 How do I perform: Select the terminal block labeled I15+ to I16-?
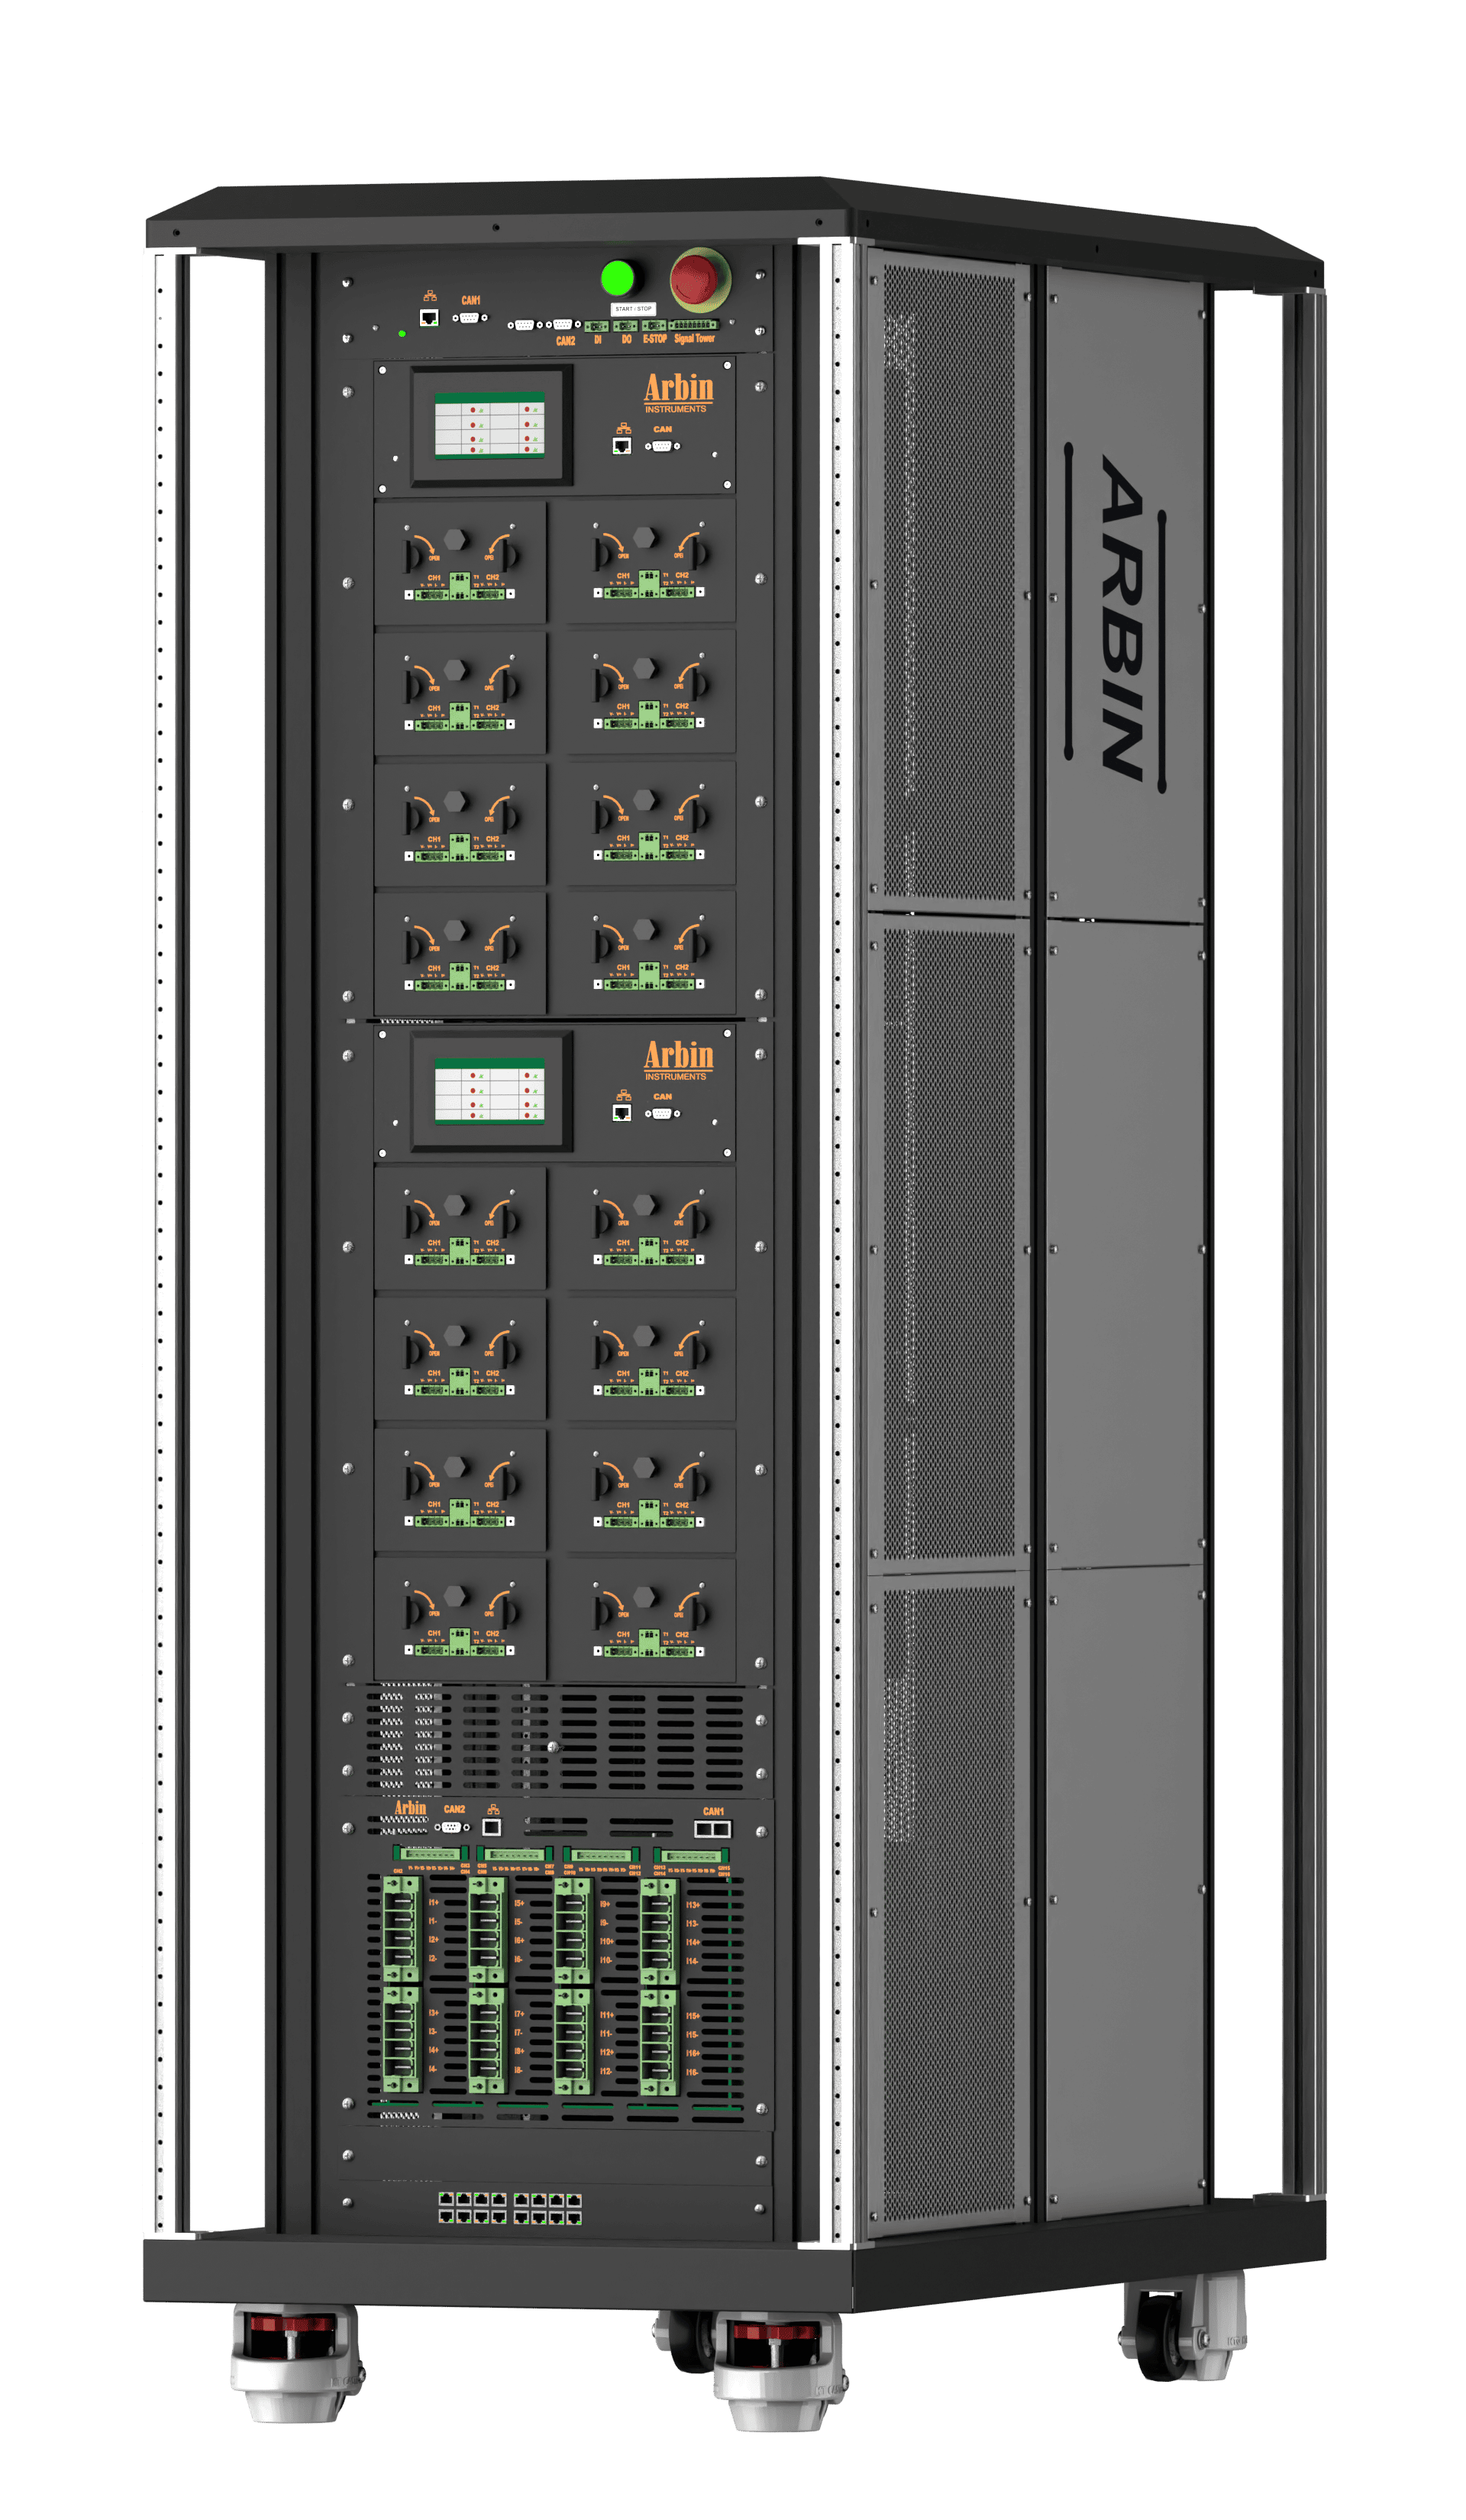click(659, 2043)
